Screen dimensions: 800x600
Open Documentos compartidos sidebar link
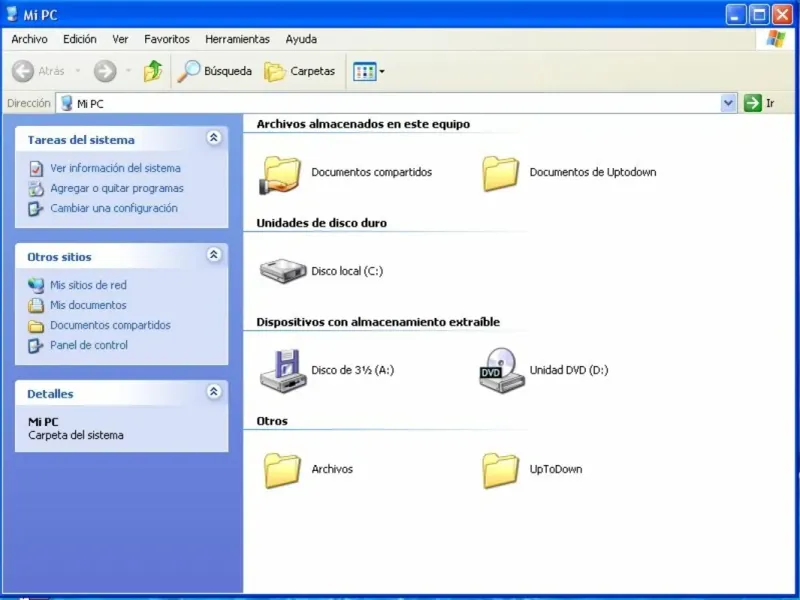[110, 325]
